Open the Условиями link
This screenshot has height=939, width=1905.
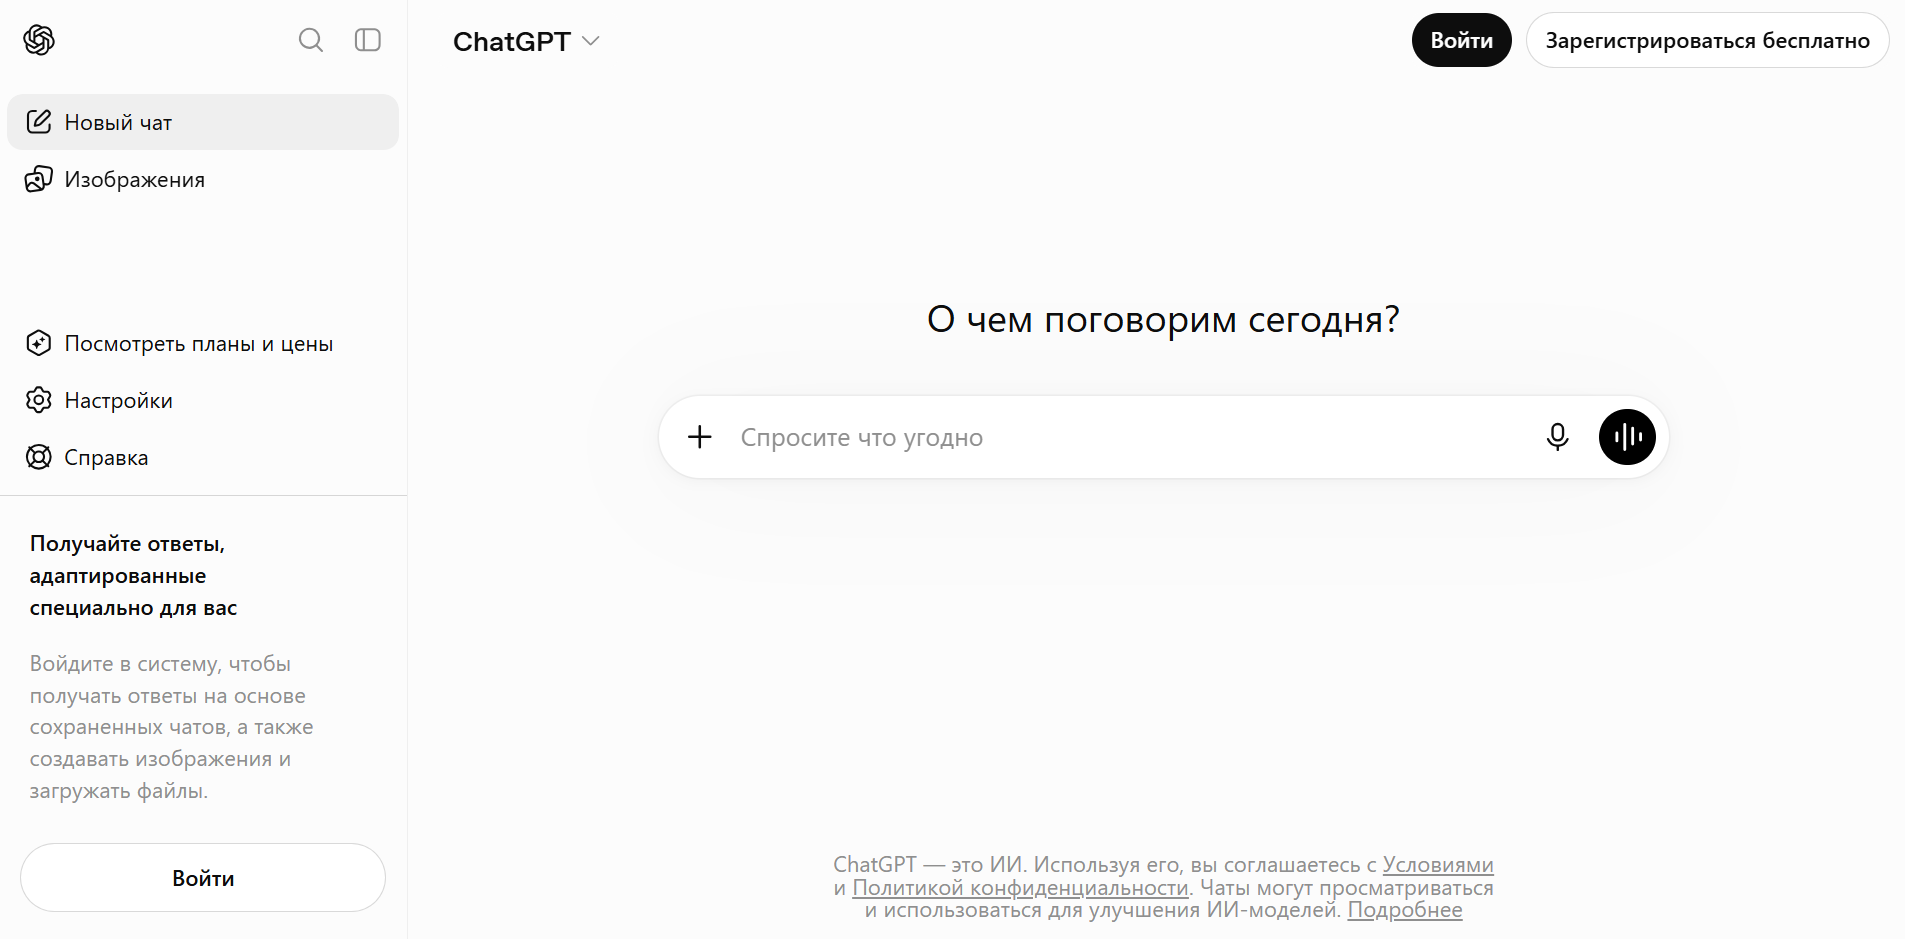pyautogui.click(x=1438, y=865)
